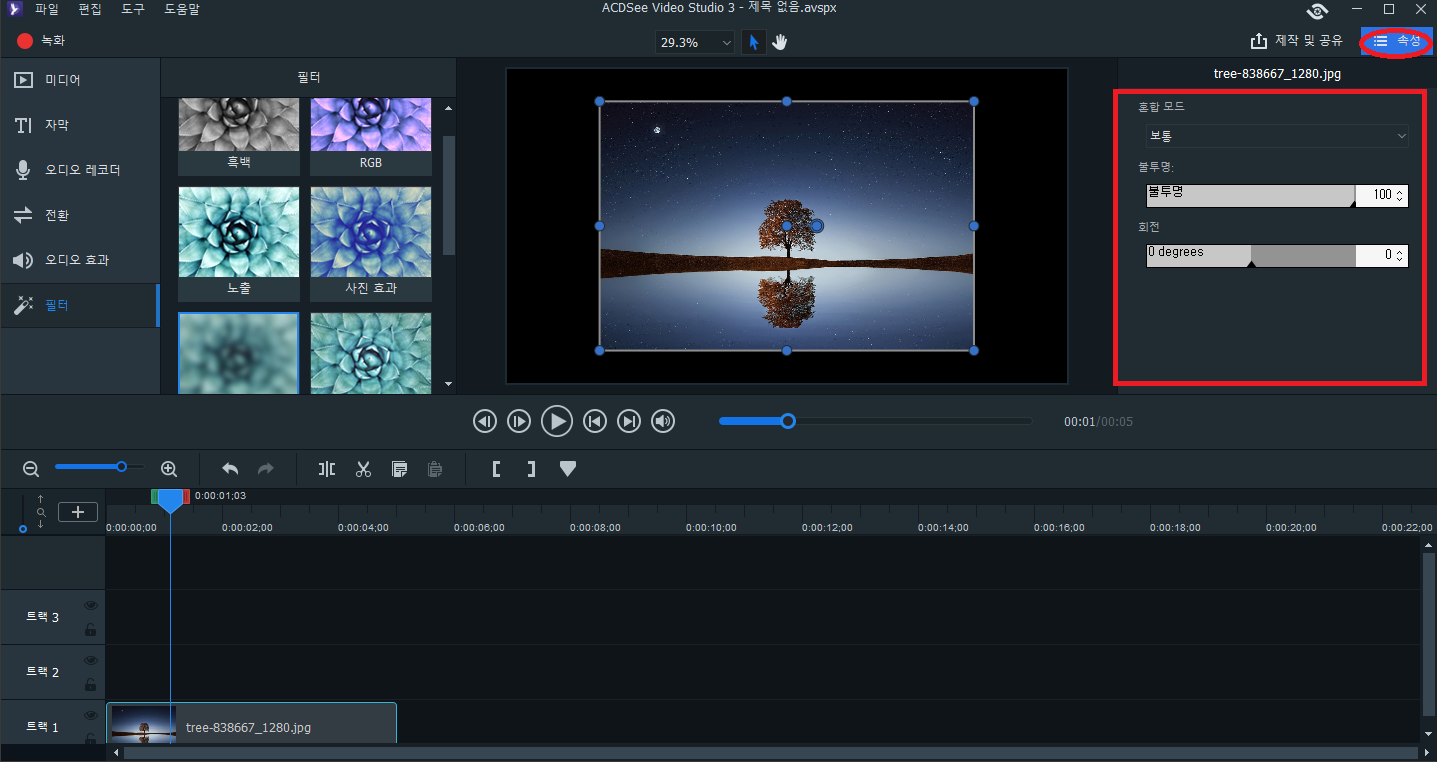Click the Split clip tool
1437x762 pixels.
click(x=327, y=468)
